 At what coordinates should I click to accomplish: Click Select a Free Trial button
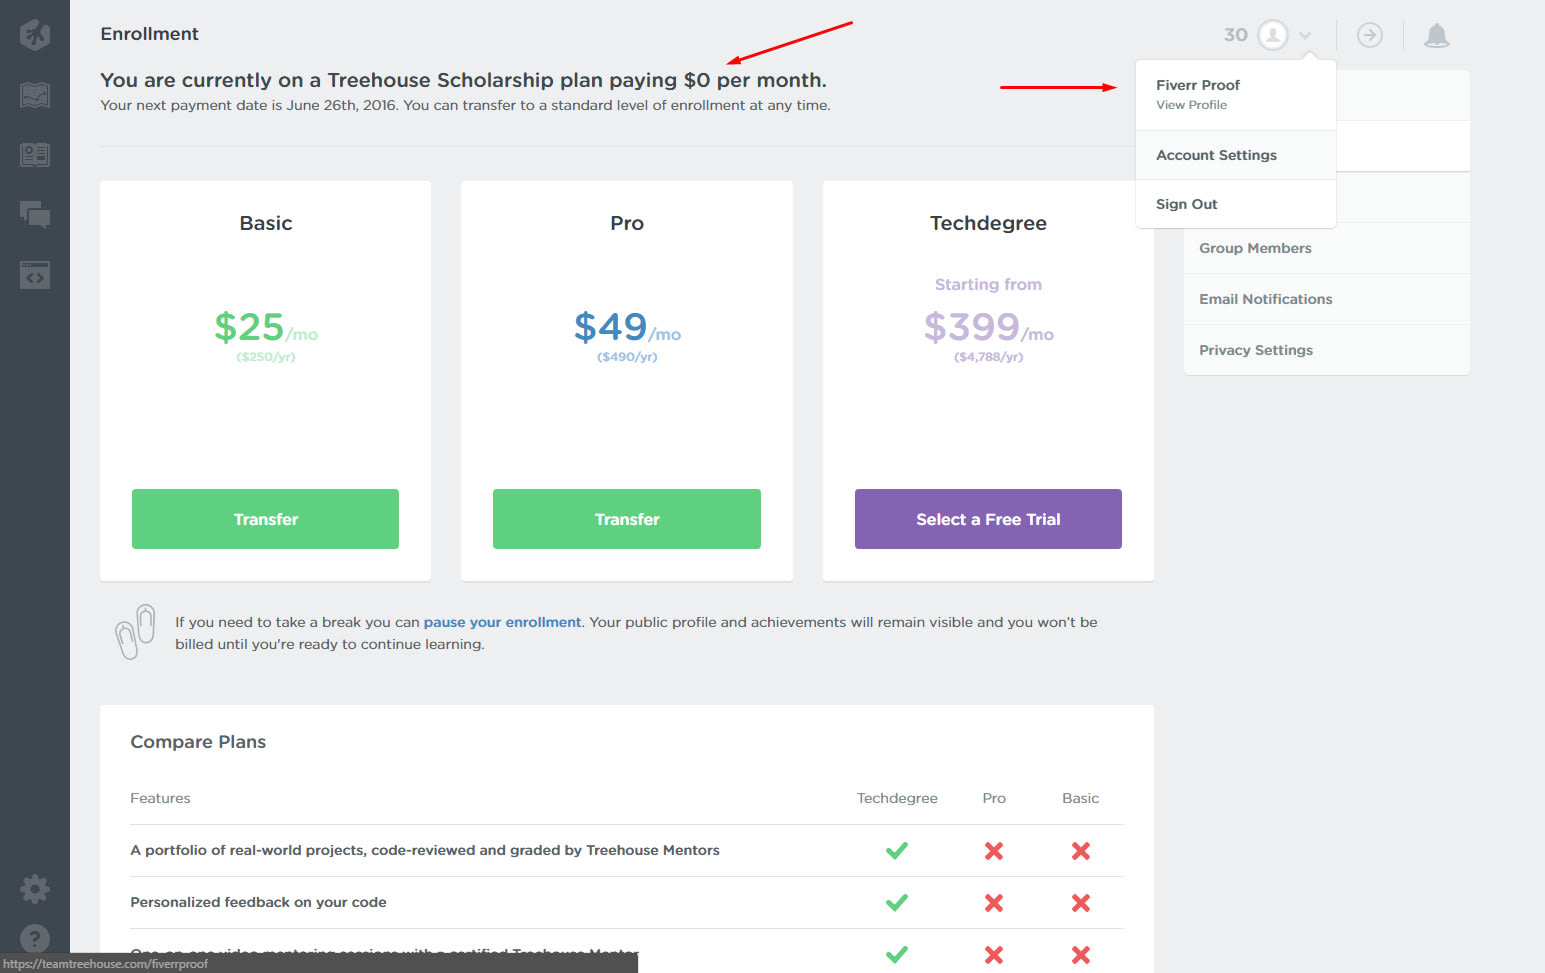pos(988,519)
